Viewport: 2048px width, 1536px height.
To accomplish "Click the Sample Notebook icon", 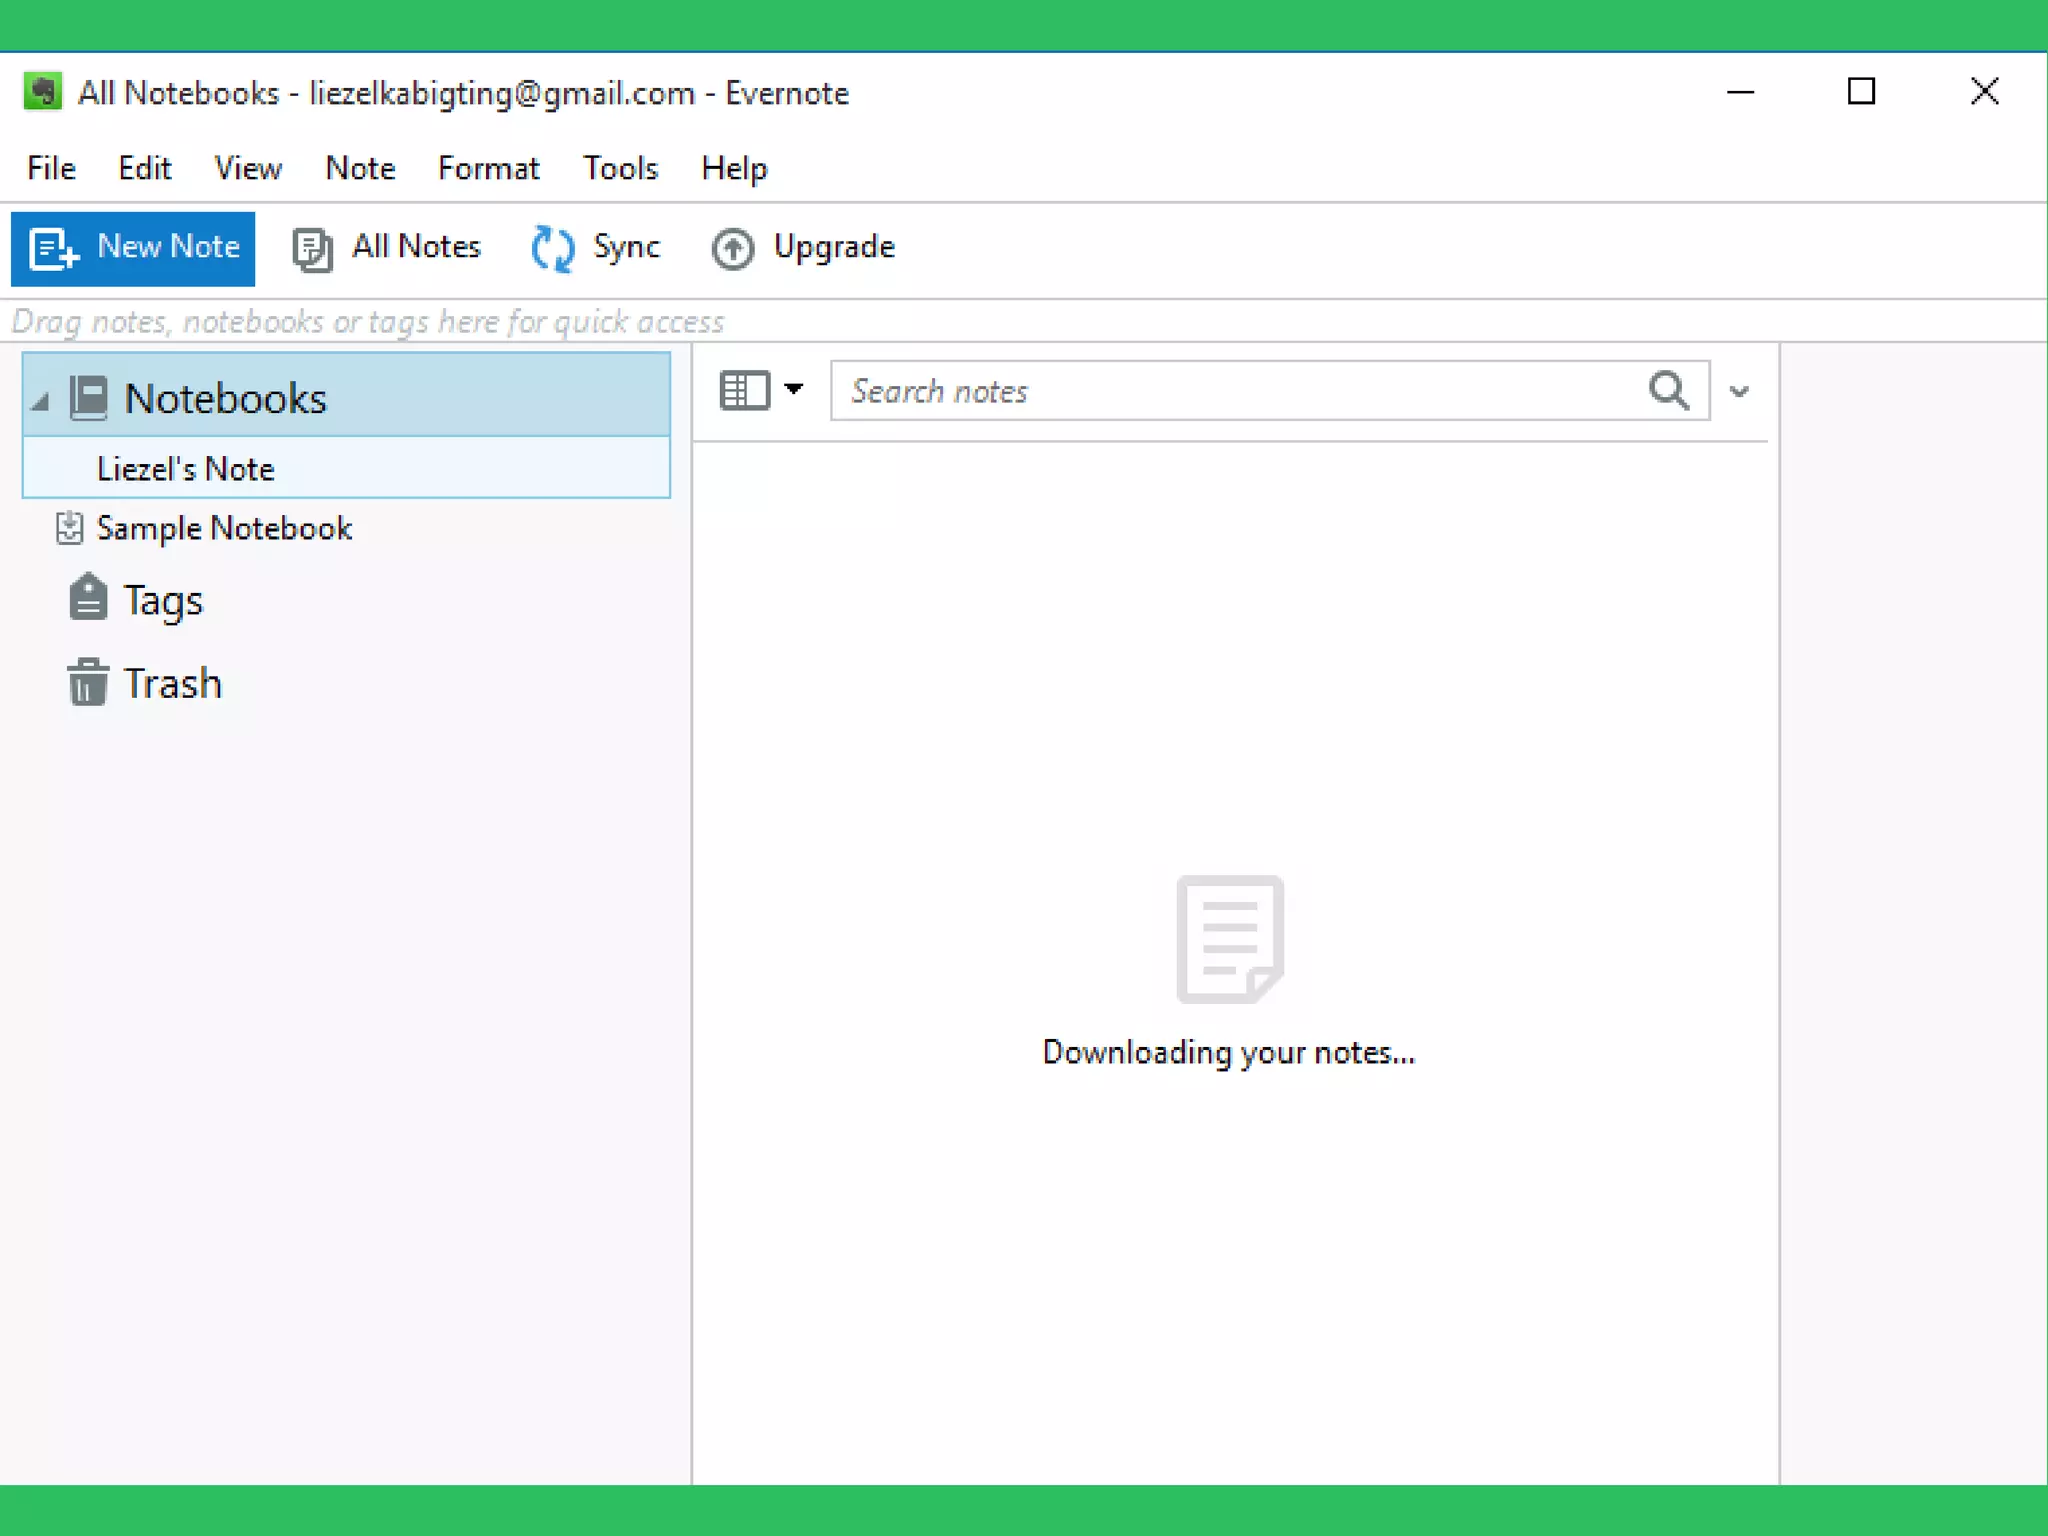I will point(69,528).
